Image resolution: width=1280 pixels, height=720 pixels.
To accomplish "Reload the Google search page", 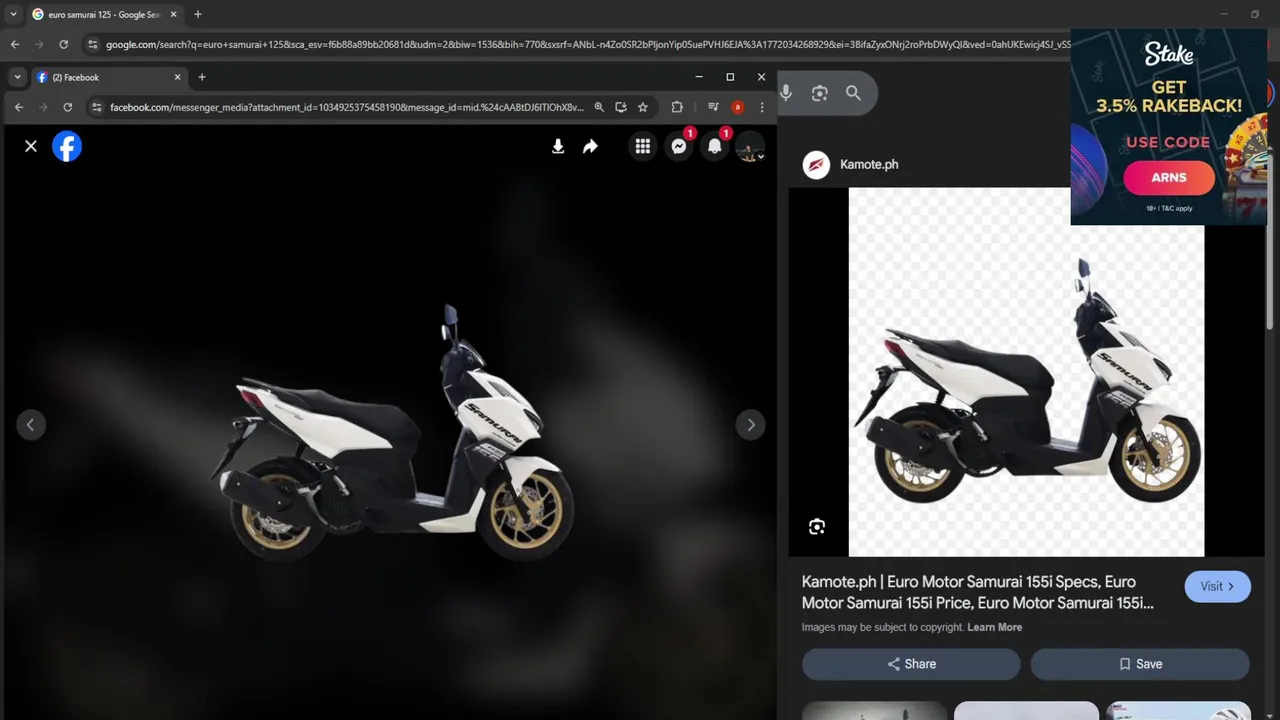I will [63, 44].
